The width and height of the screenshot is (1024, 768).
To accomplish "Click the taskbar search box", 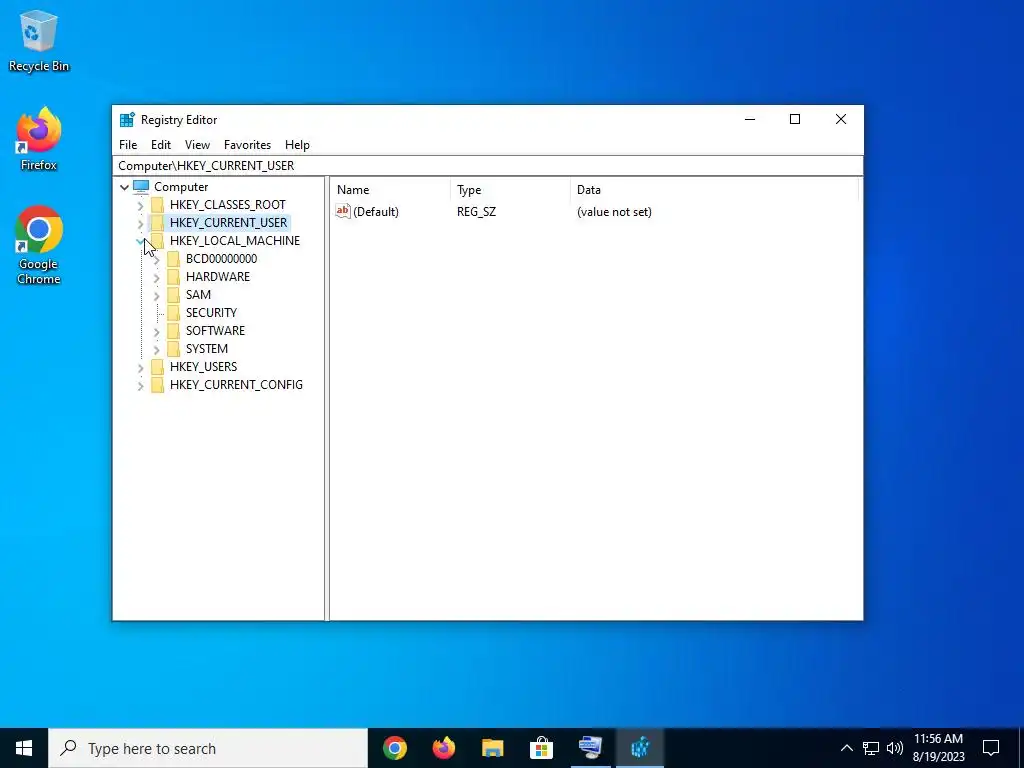I will [208, 748].
